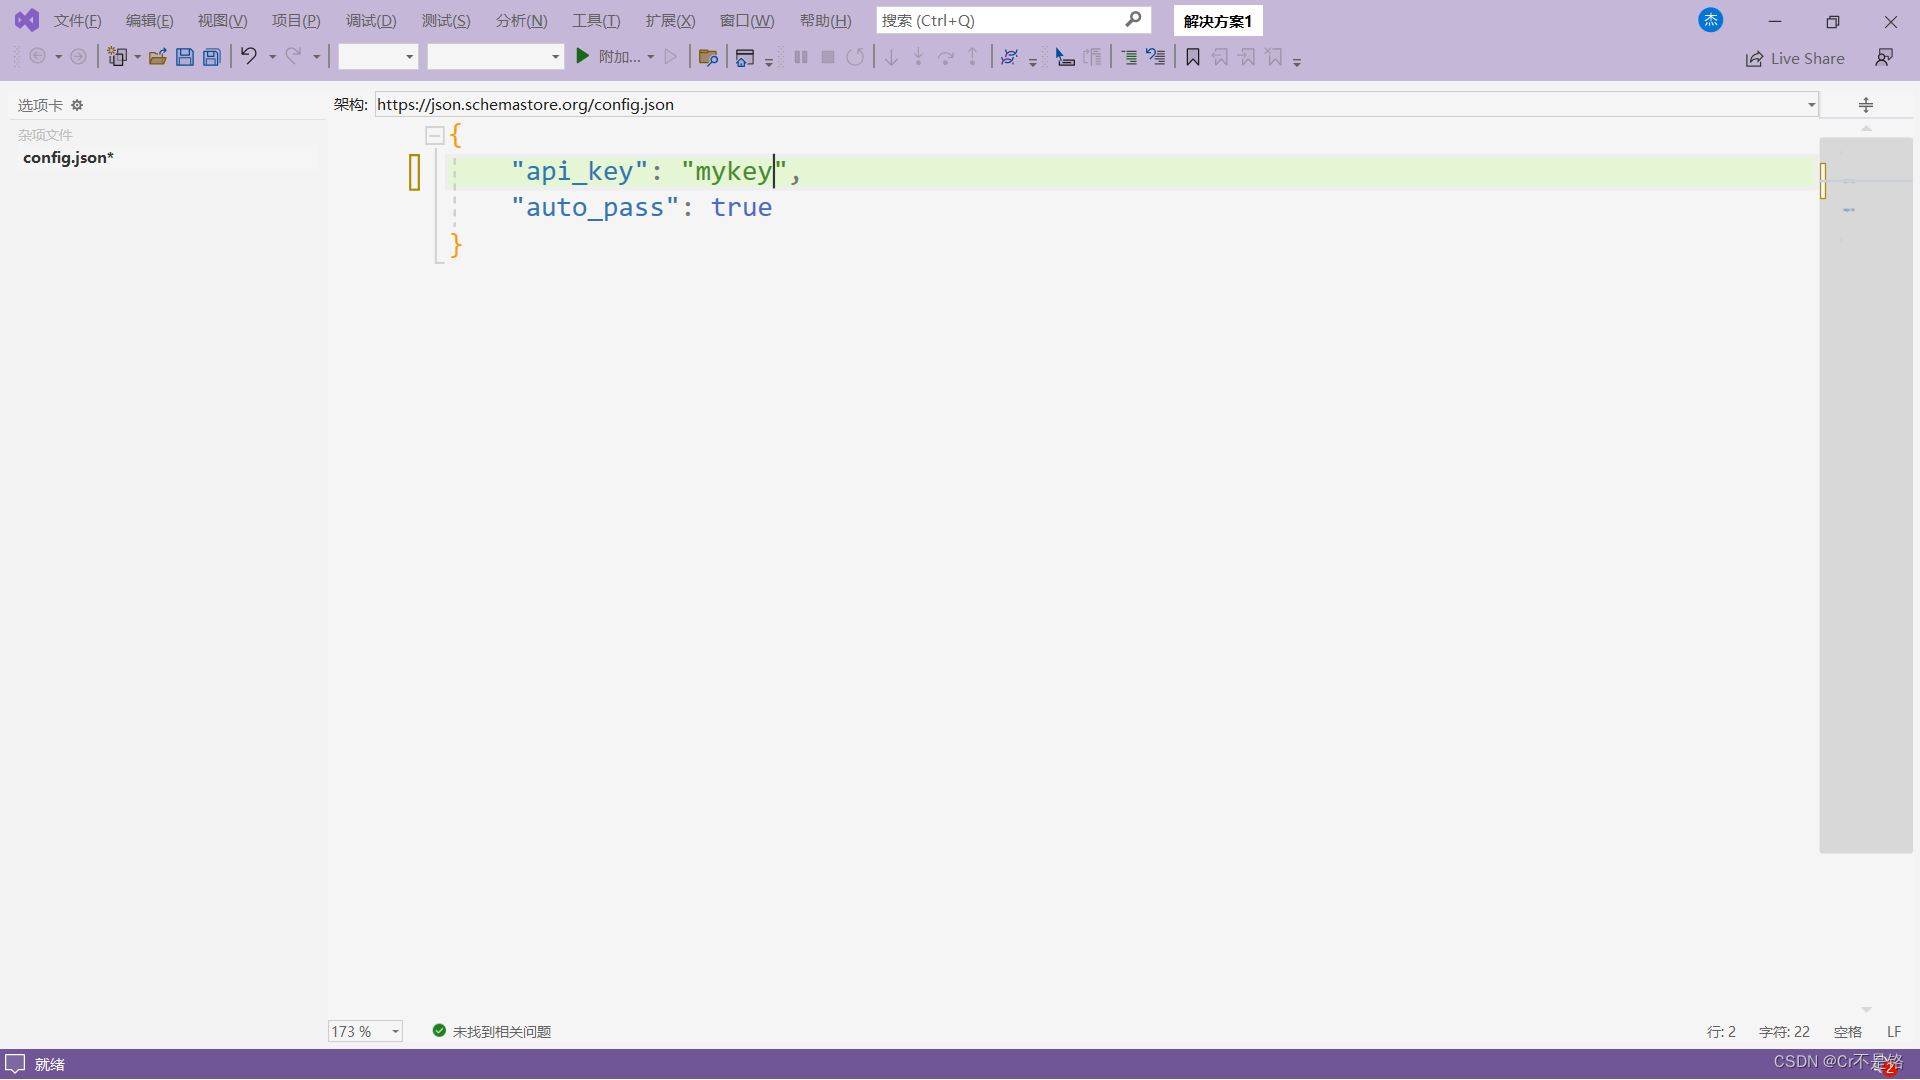Open the Help menu
This screenshot has width=1920, height=1080.
825,21
